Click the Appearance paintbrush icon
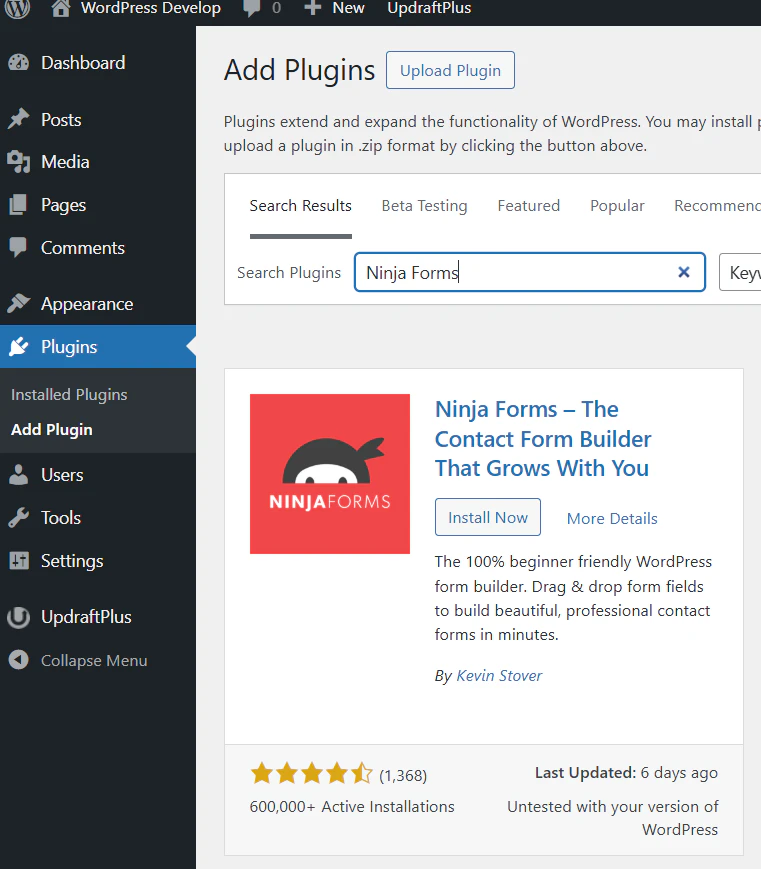 (19, 303)
